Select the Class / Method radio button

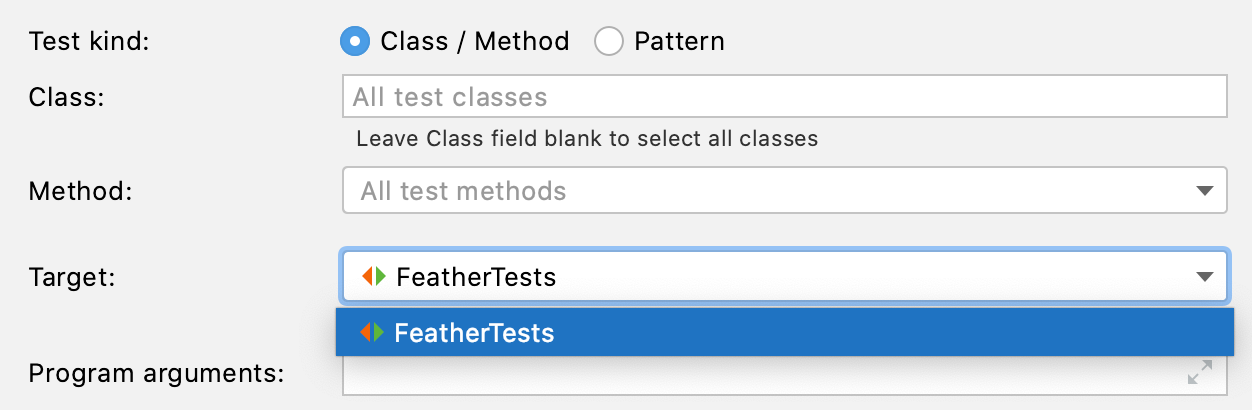coord(355,41)
